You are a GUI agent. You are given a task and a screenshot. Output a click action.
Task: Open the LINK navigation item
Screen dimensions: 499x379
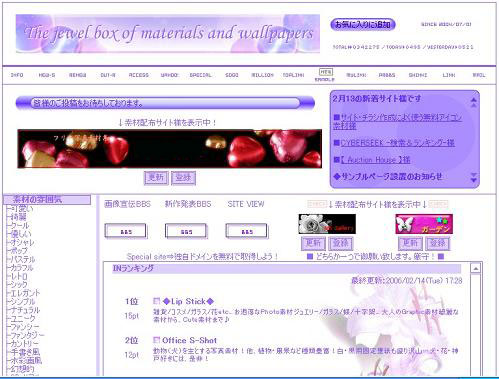(x=449, y=75)
